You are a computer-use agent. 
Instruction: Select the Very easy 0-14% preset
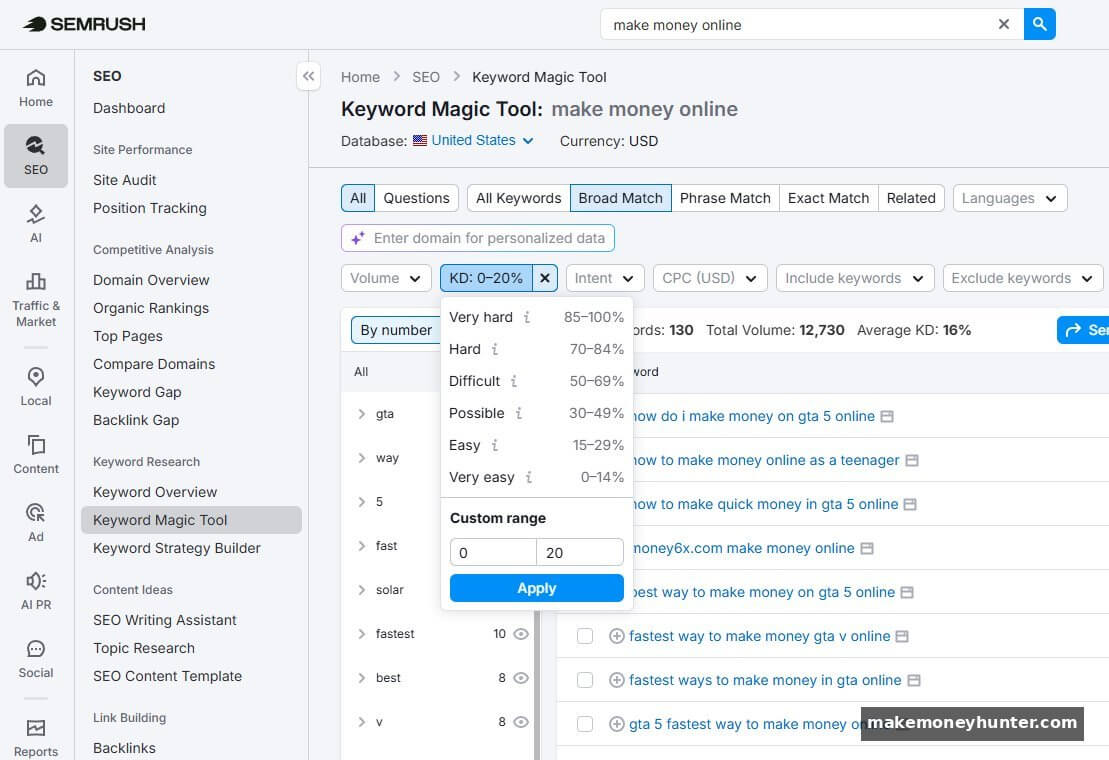pyautogui.click(x=536, y=477)
